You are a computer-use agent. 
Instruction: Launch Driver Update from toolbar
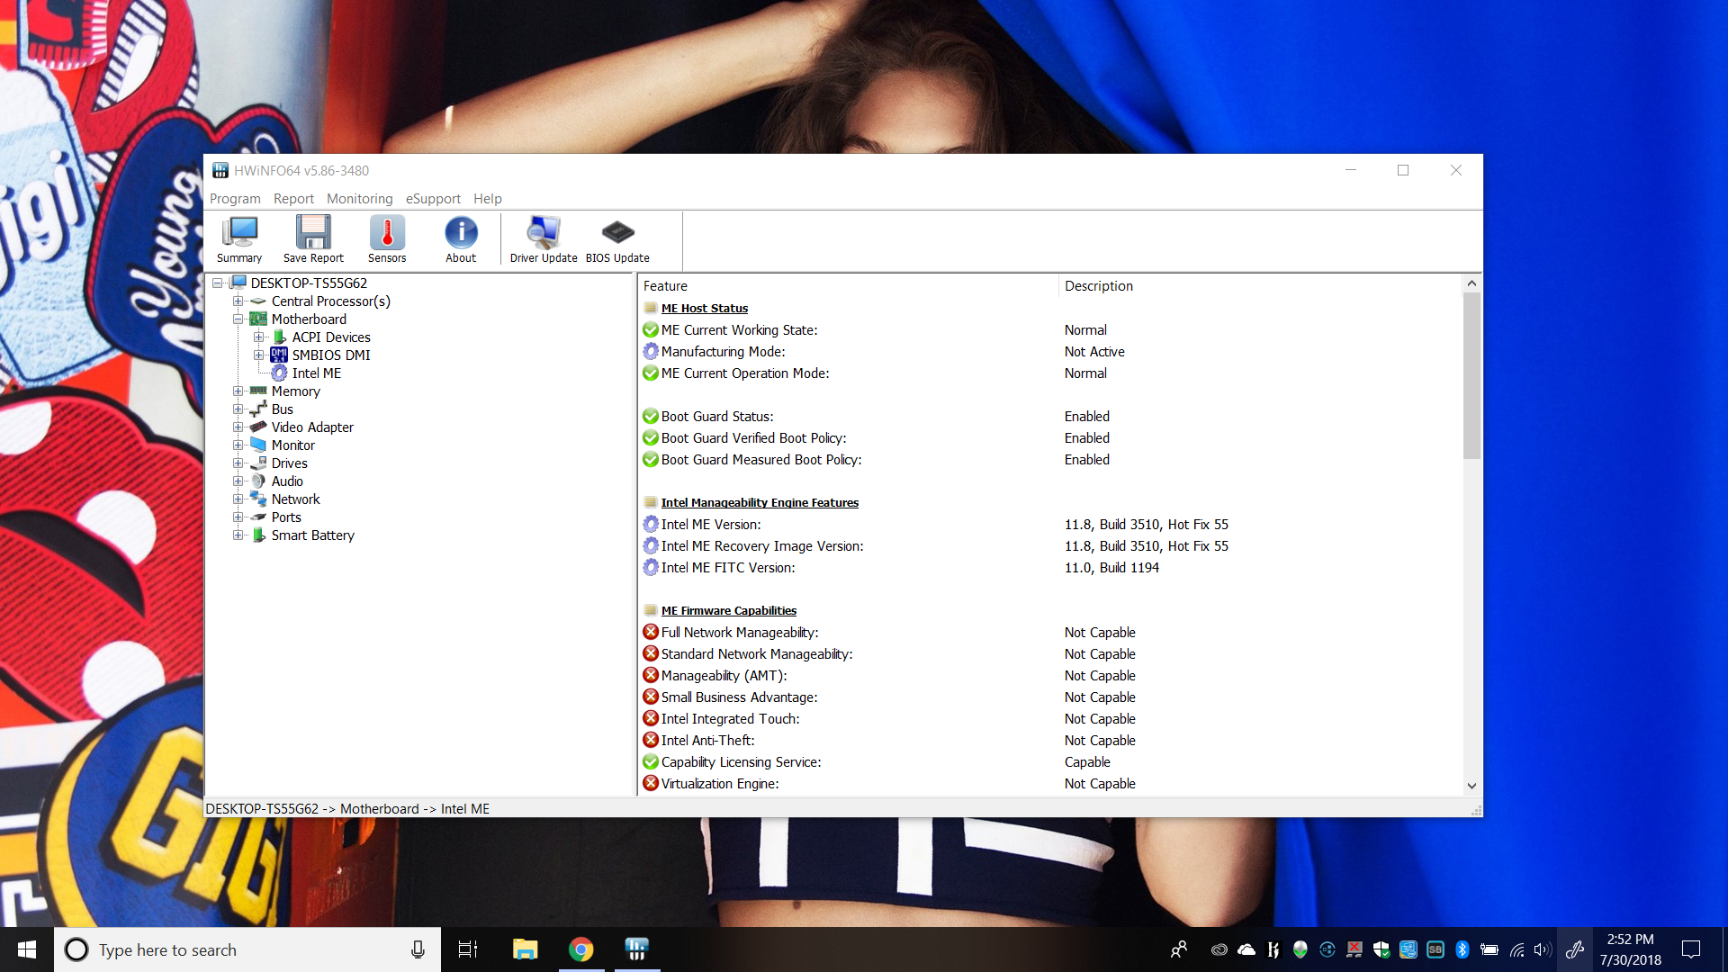(543, 240)
